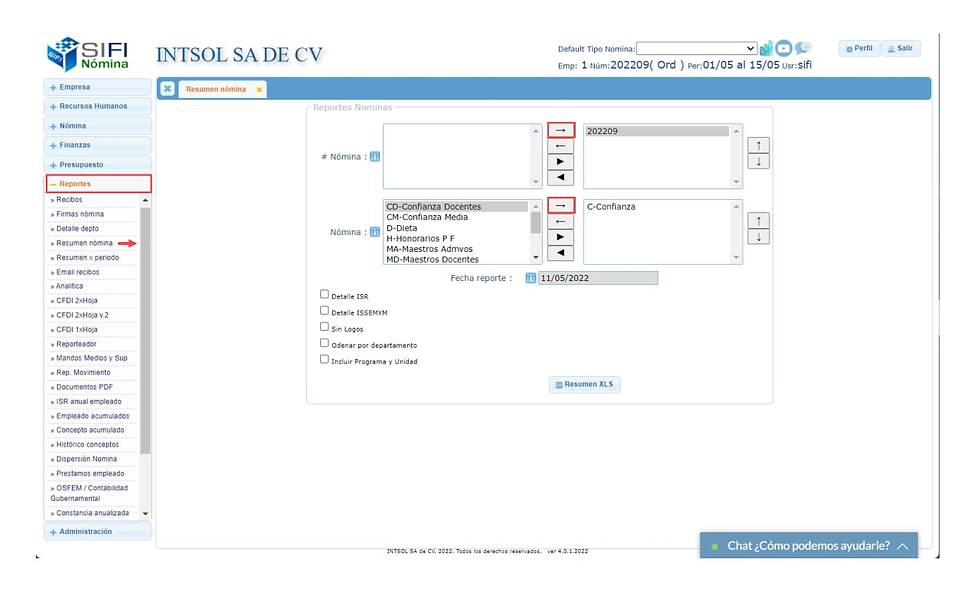Add selected Nómina type to right list
Image resolution: width=980 pixels, height=592 pixels.
tap(561, 206)
